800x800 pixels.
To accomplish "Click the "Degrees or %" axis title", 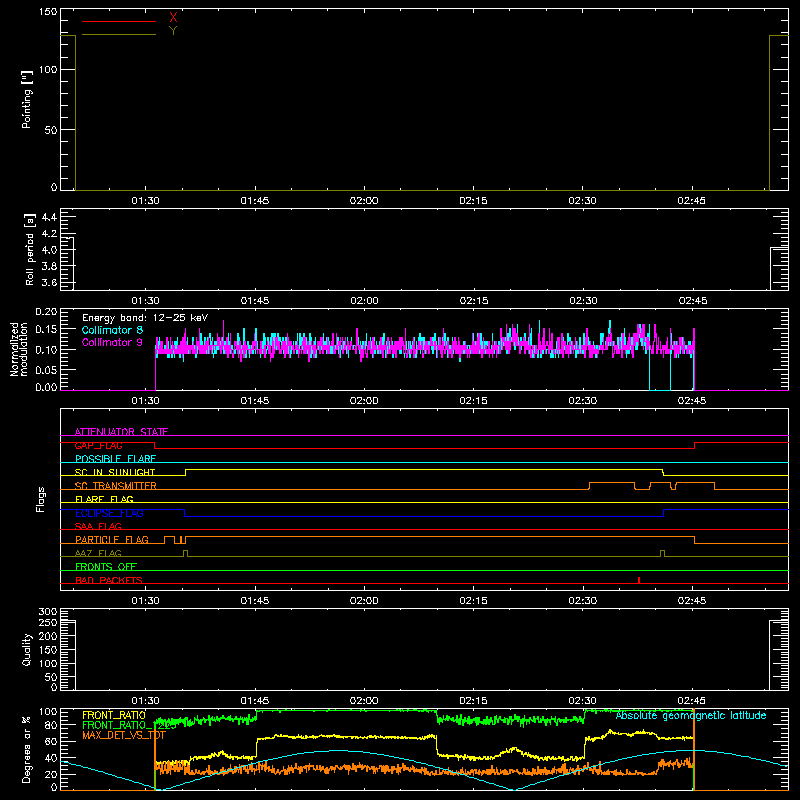I will pyautogui.click(x=27, y=749).
